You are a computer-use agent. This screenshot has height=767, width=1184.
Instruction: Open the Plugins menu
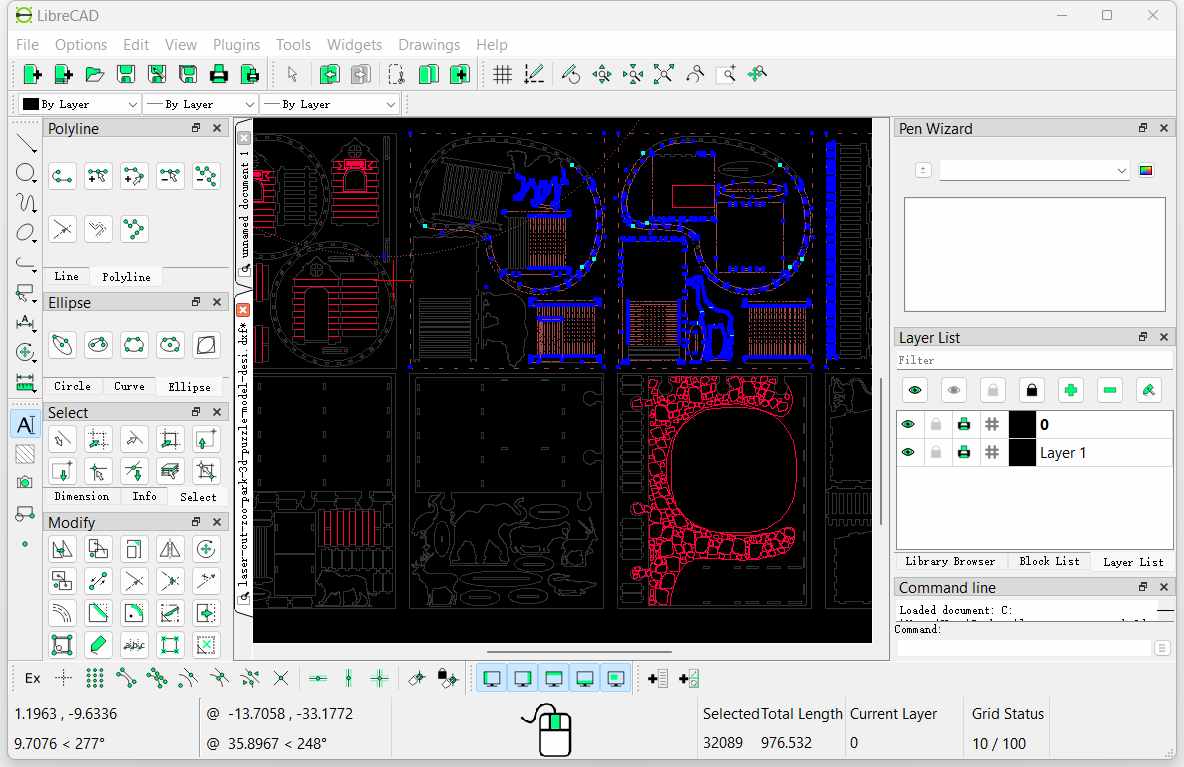[x=236, y=45]
